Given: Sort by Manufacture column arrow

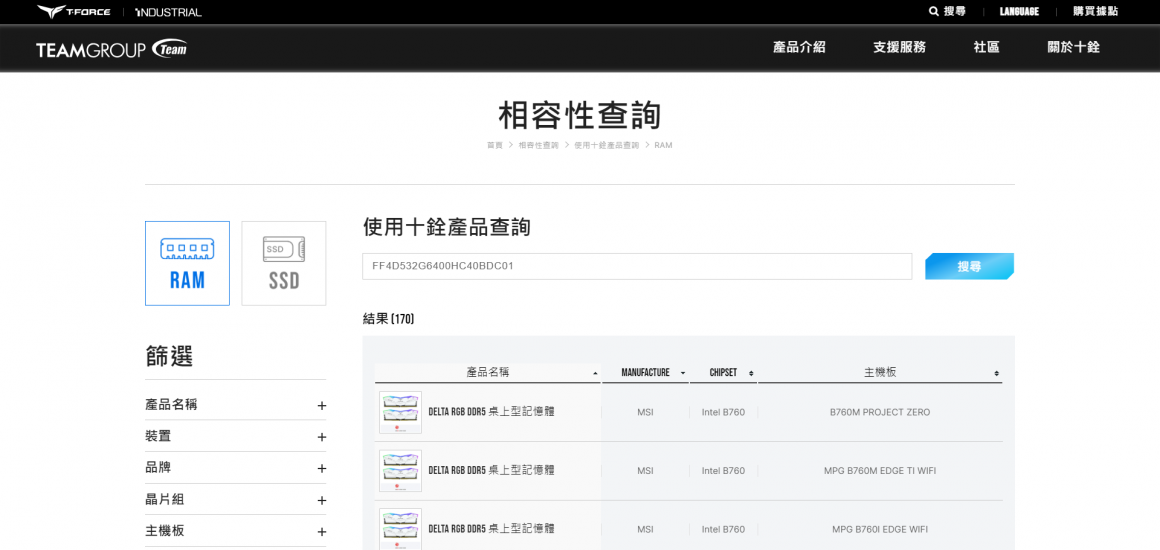Looking at the screenshot, I should (683, 373).
